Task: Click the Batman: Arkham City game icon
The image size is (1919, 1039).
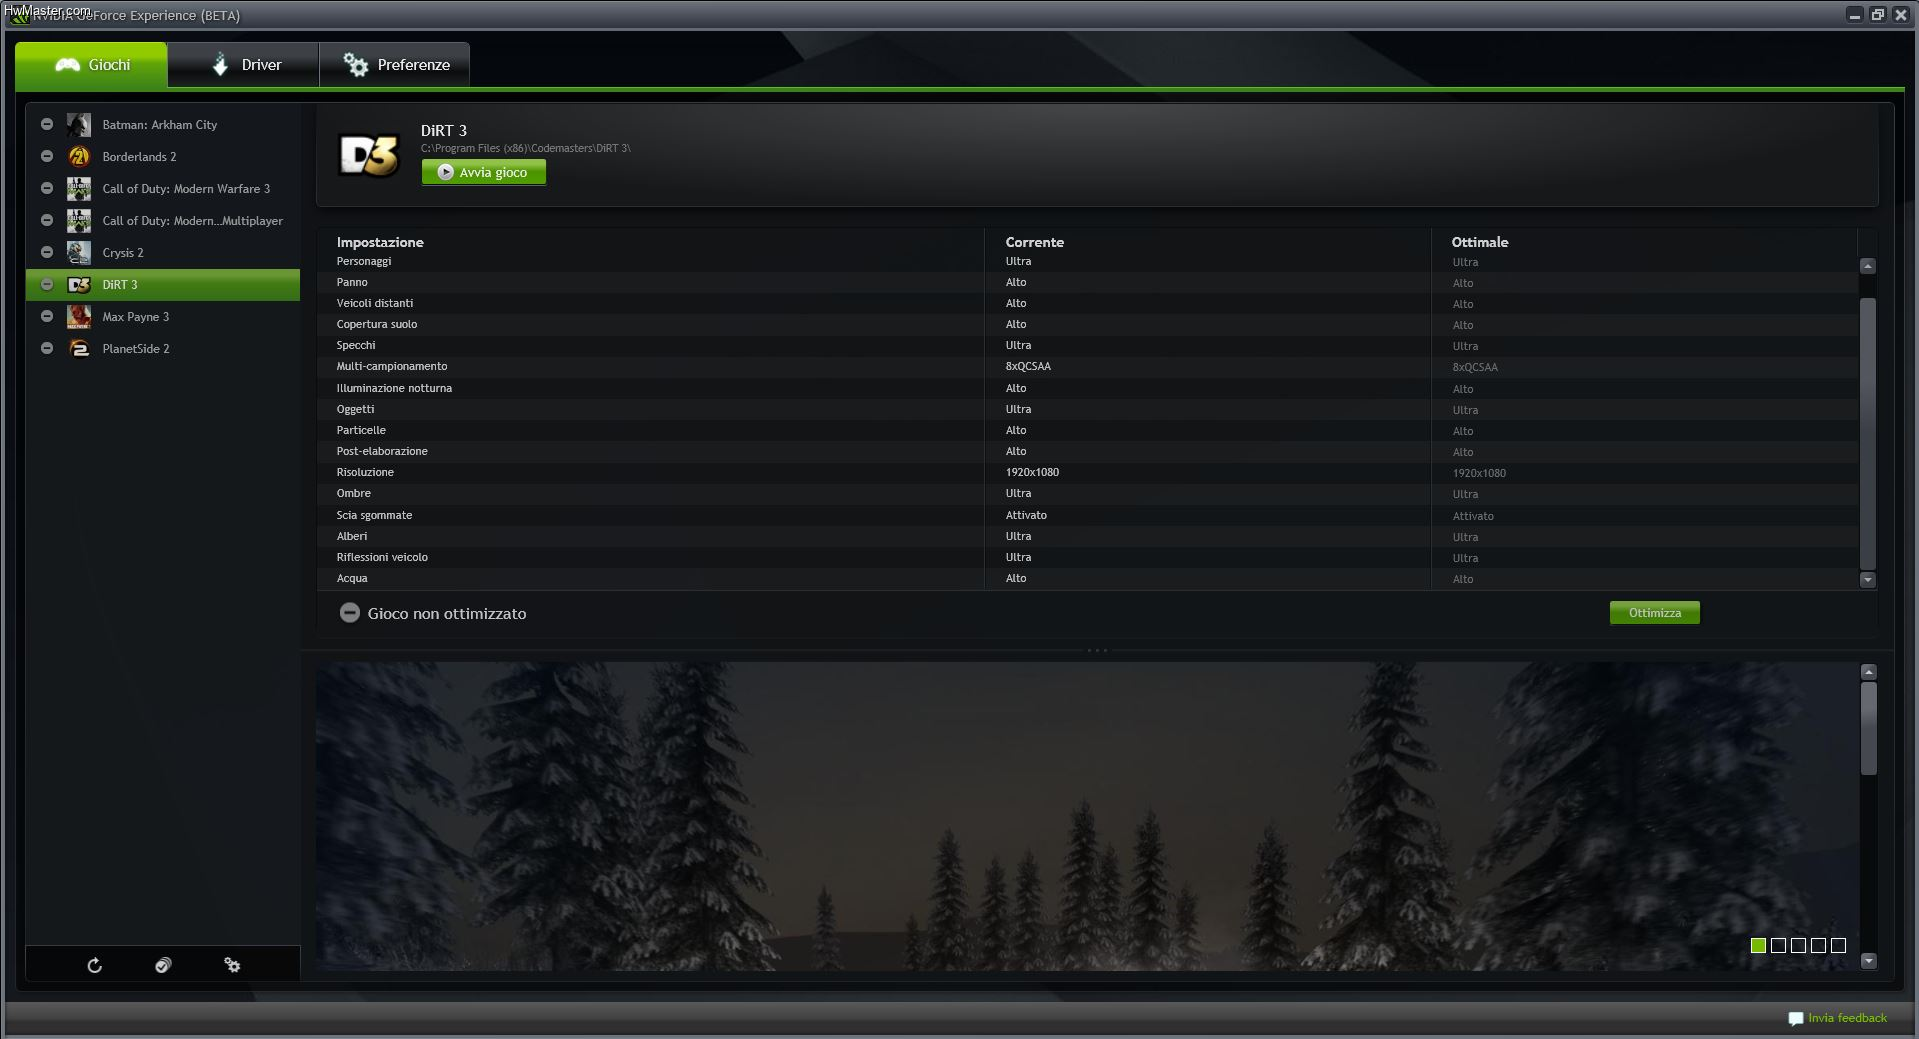Action: click(79, 125)
